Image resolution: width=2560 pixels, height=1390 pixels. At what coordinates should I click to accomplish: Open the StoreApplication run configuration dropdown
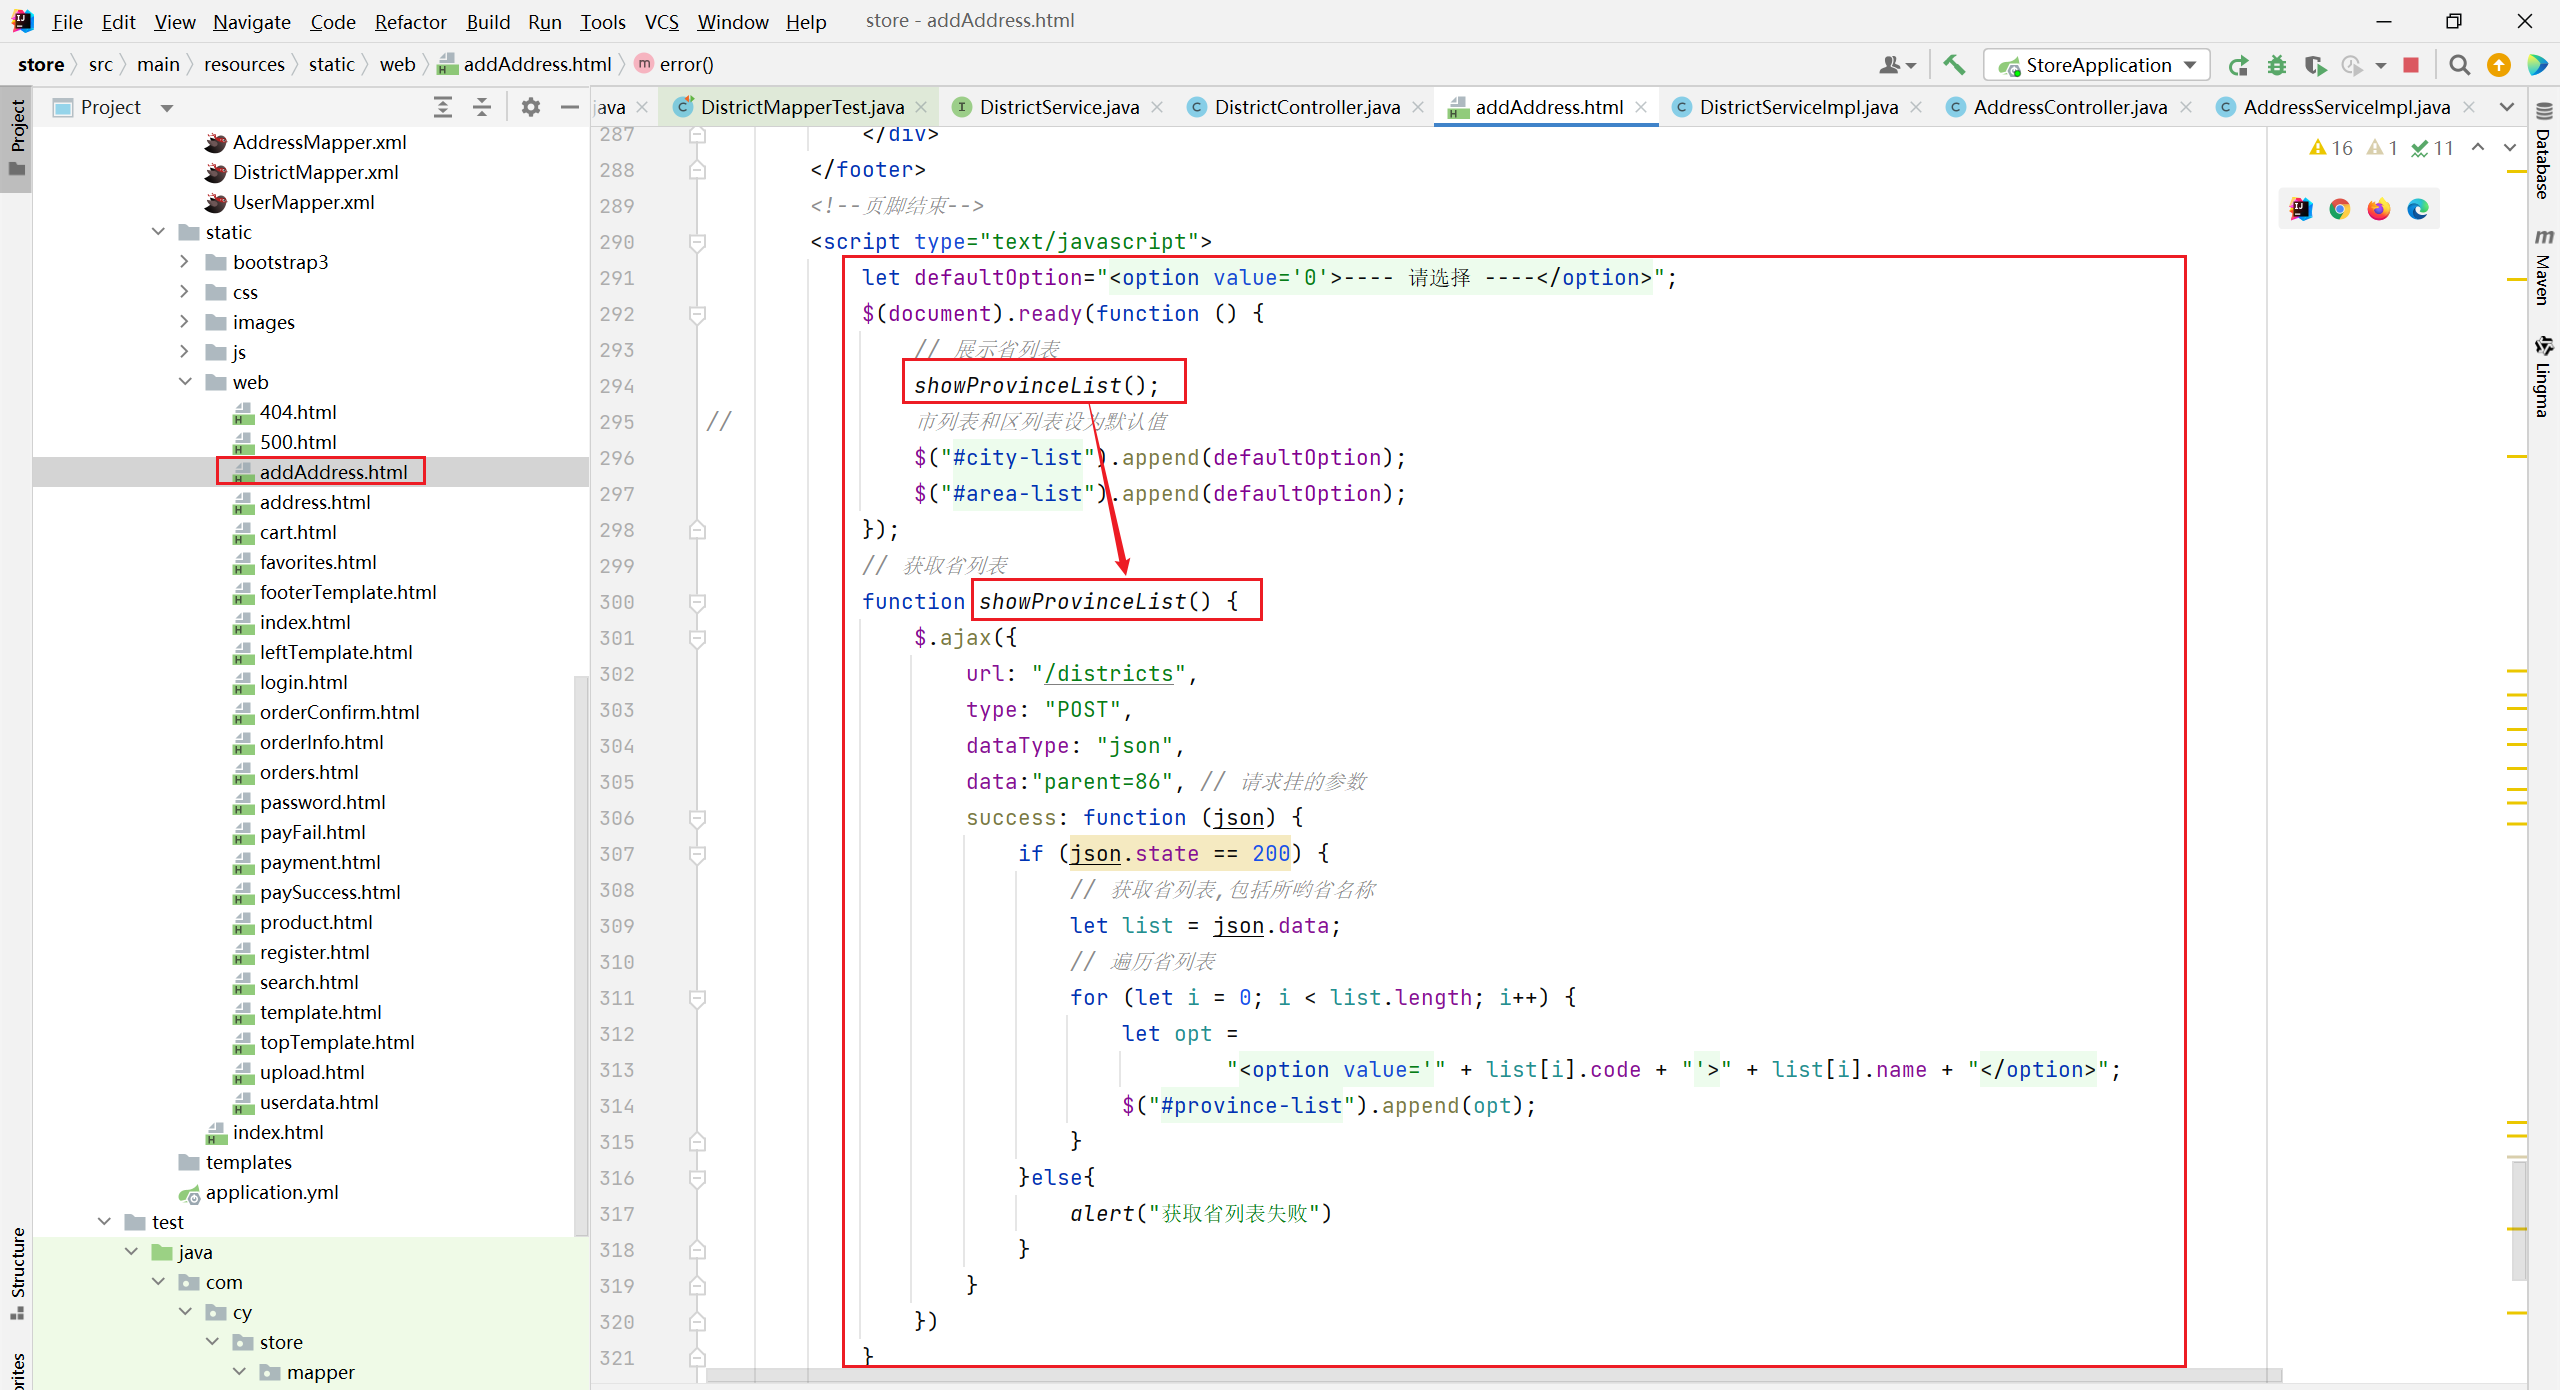pos(2097,65)
